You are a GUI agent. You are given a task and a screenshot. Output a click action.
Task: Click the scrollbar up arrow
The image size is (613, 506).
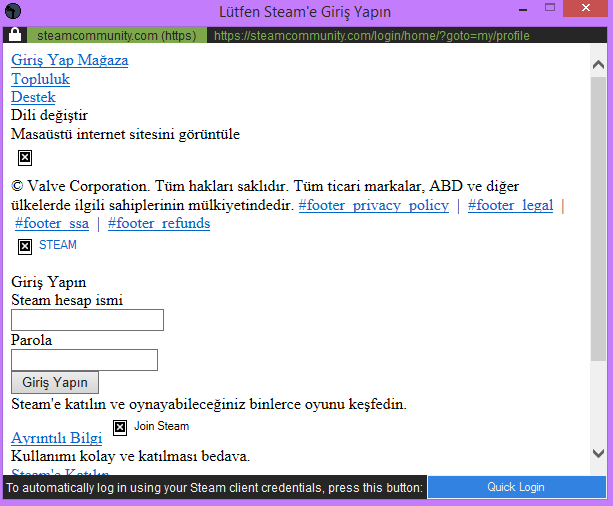(598, 65)
